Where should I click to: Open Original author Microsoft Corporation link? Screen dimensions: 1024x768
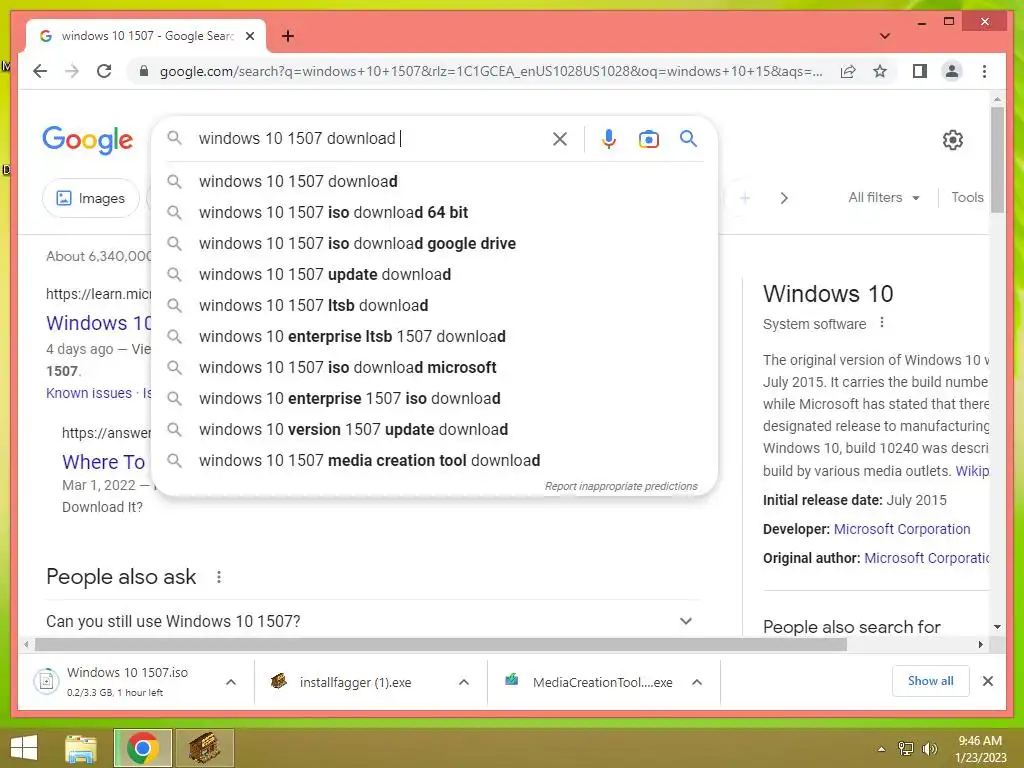pyautogui.click(x=926, y=558)
